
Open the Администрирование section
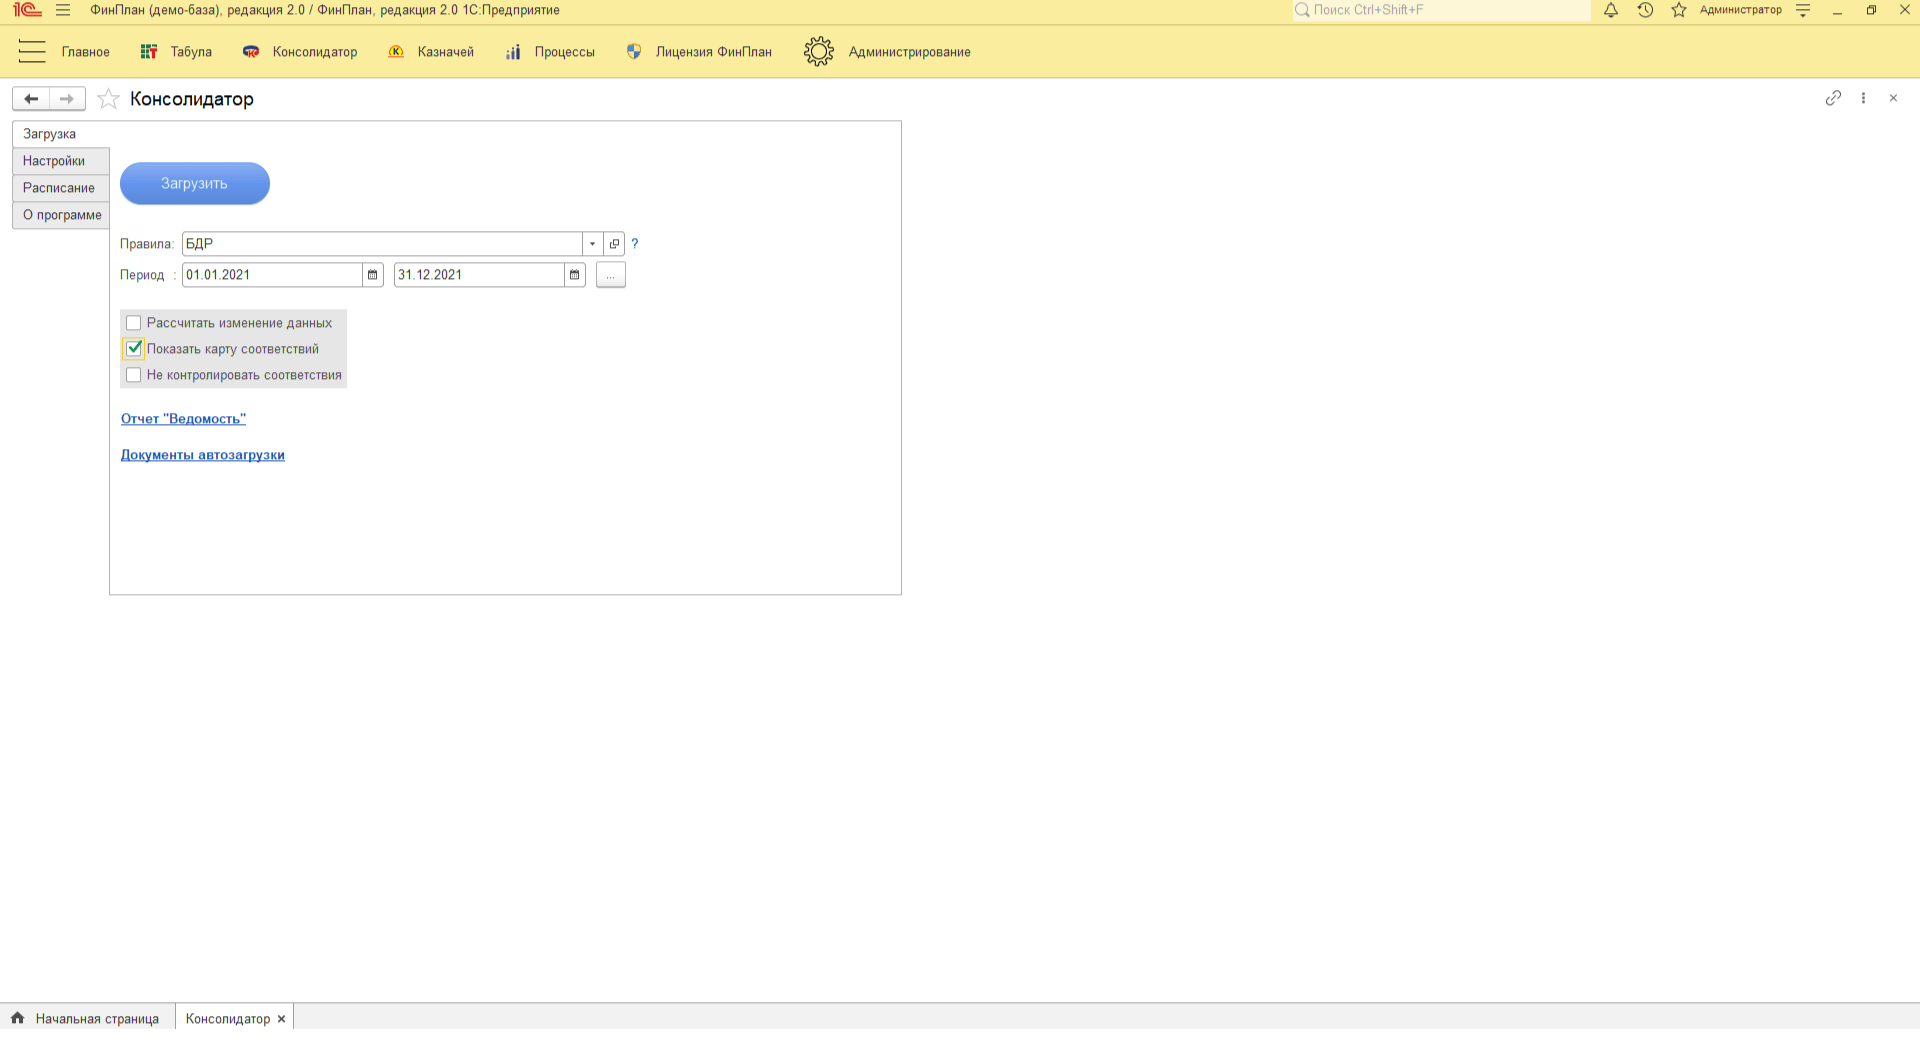pyautogui.click(x=909, y=52)
